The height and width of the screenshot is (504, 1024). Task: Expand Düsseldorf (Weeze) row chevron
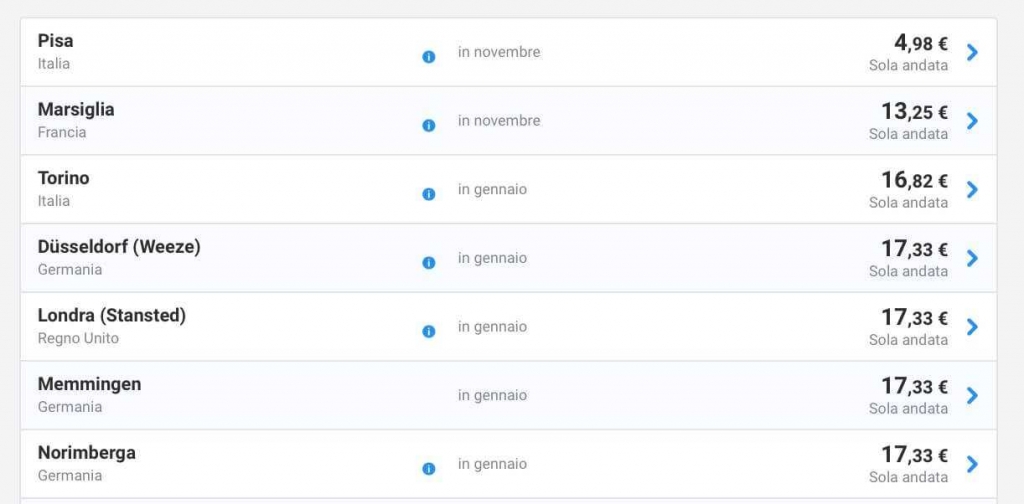click(x=972, y=258)
